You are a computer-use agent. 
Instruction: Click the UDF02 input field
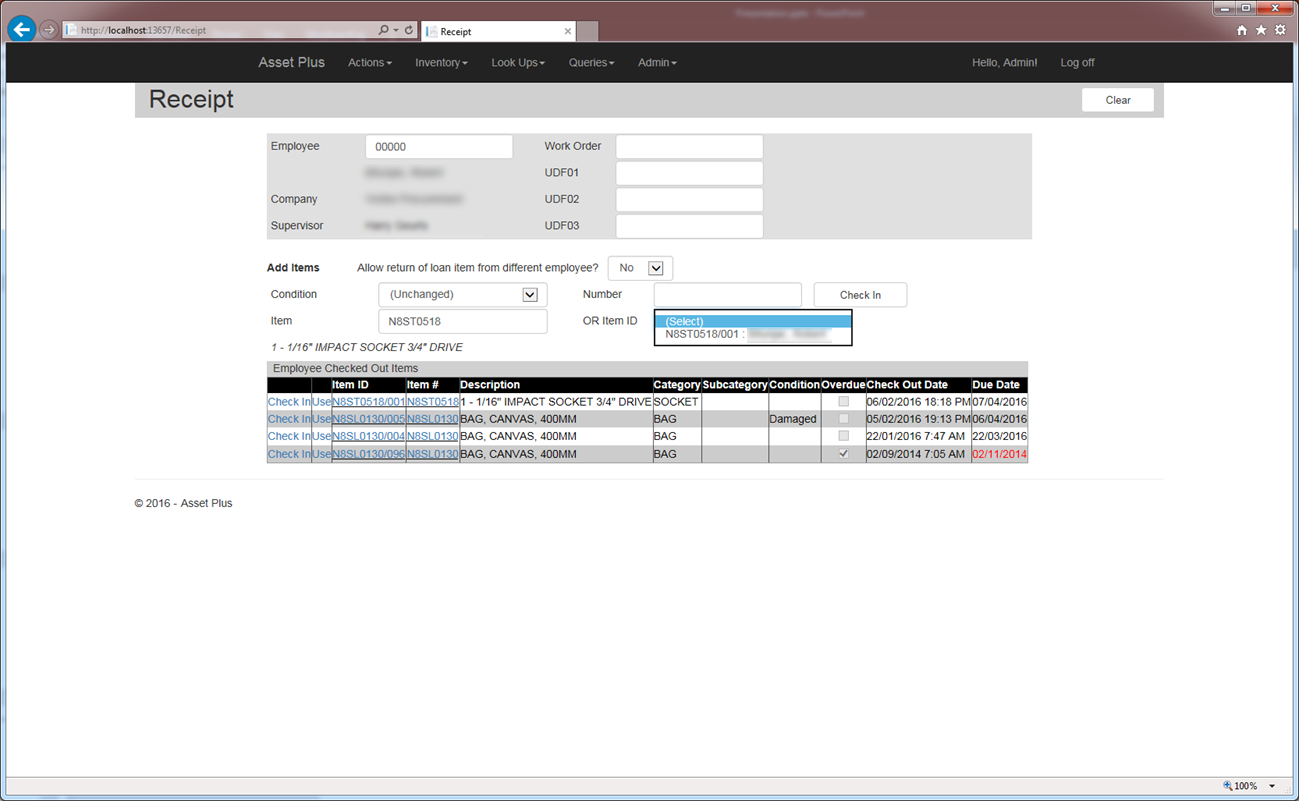pos(689,199)
